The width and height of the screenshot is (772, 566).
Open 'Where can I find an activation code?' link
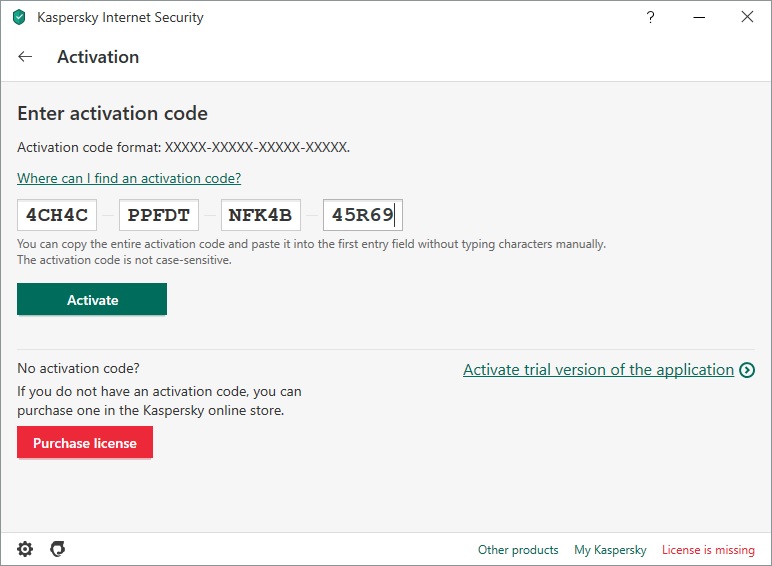(x=129, y=178)
